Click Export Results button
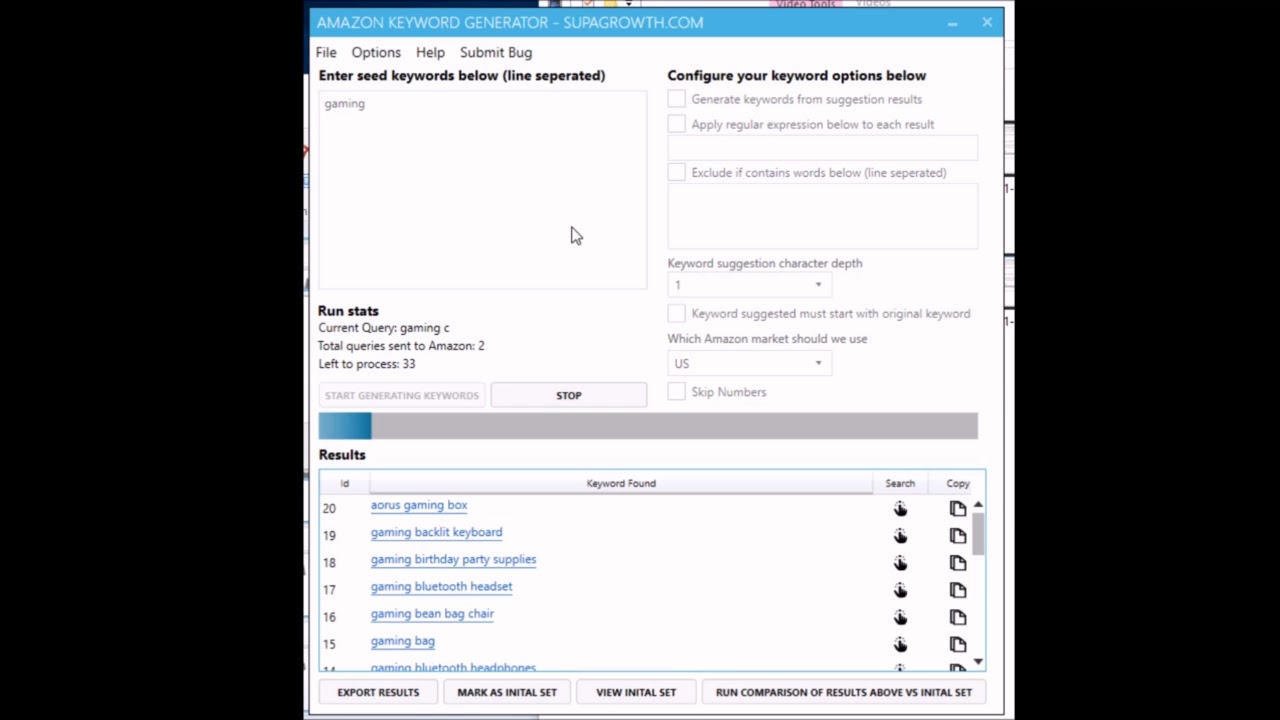This screenshot has width=1280, height=720. 378,692
